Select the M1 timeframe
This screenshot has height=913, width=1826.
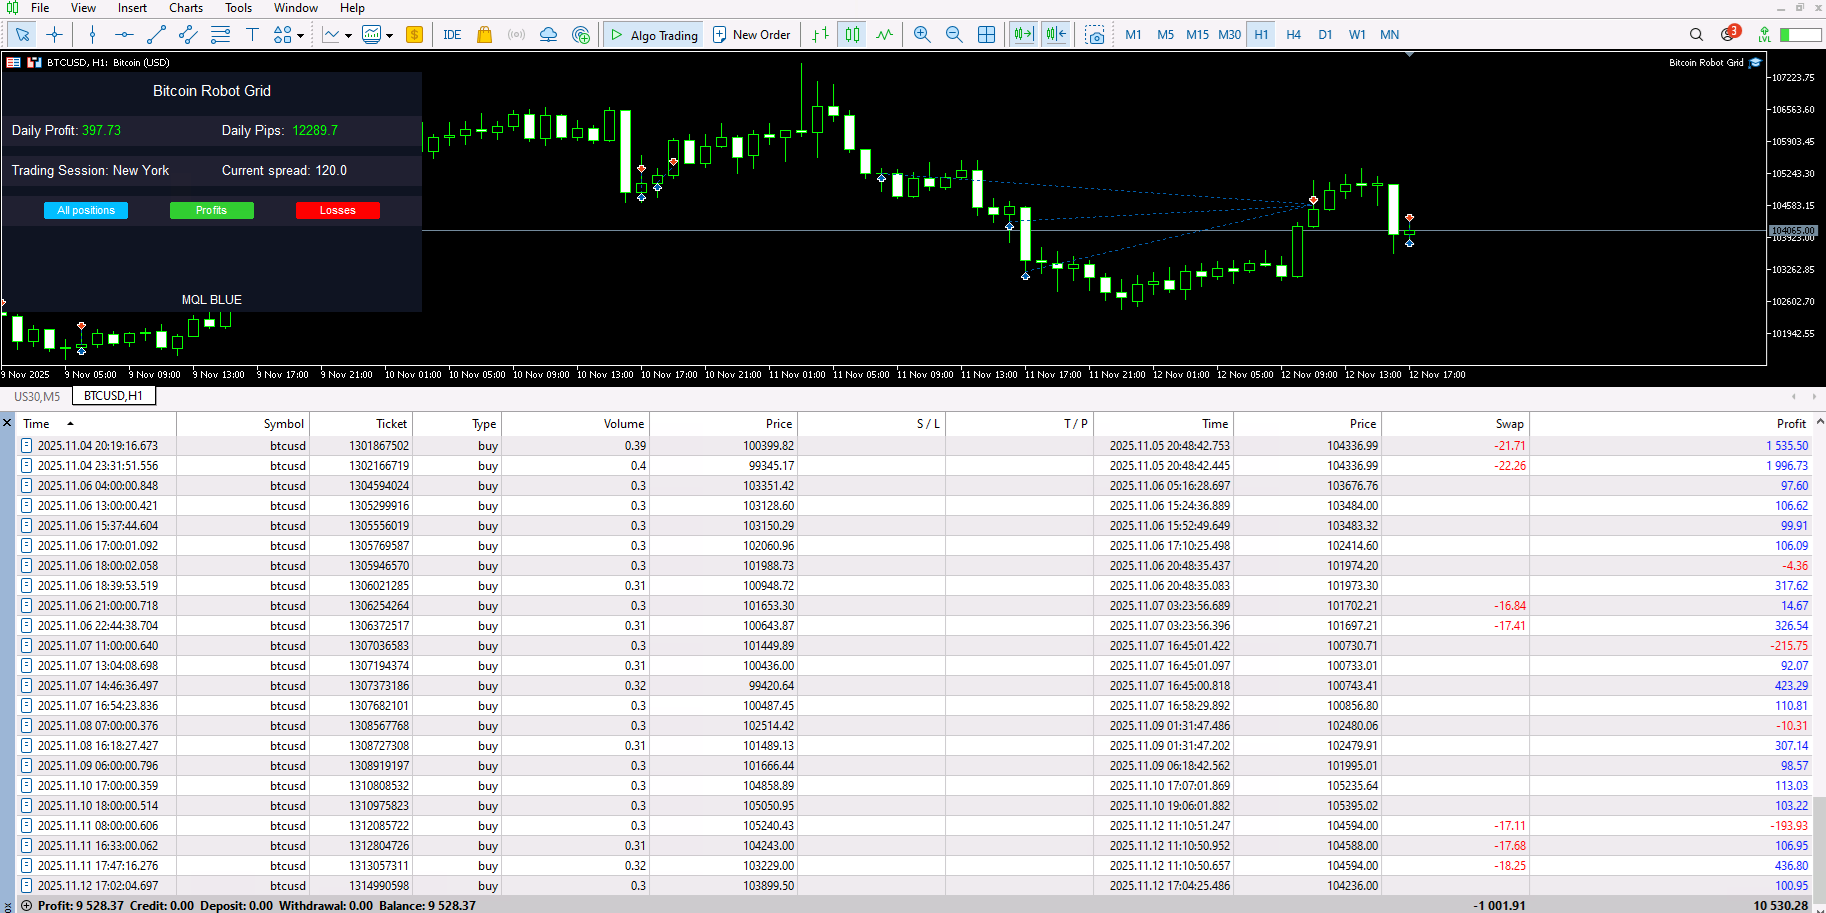pos(1133,35)
